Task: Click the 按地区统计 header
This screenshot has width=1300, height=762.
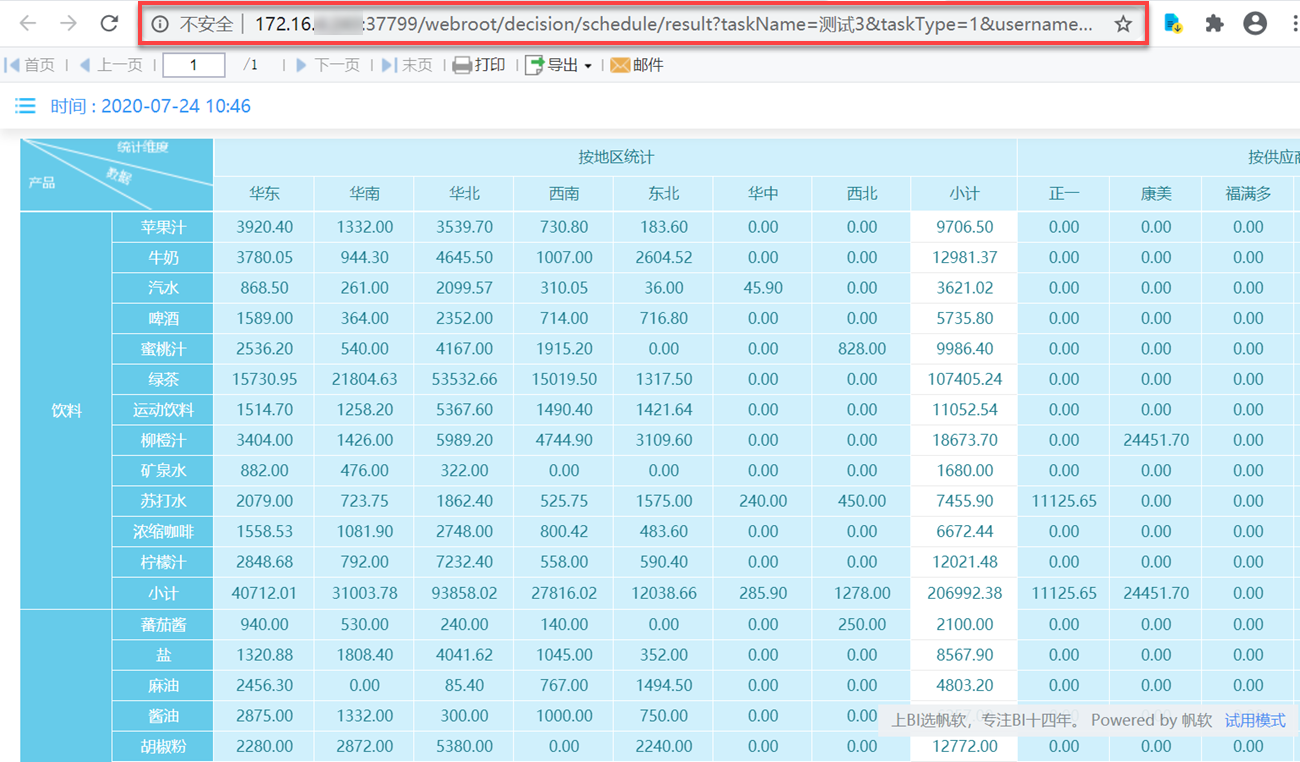Action: coord(616,157)
